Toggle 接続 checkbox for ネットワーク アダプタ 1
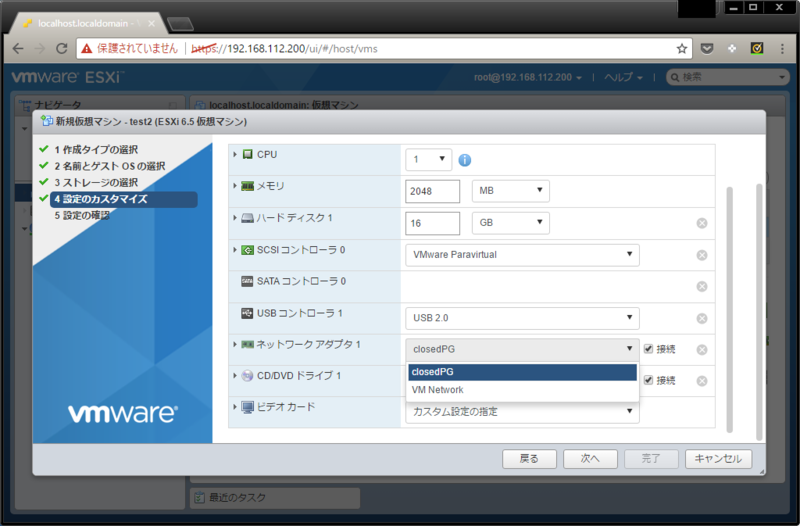The height and width of the screenshot is (526, 800). (x=648, y=349)
